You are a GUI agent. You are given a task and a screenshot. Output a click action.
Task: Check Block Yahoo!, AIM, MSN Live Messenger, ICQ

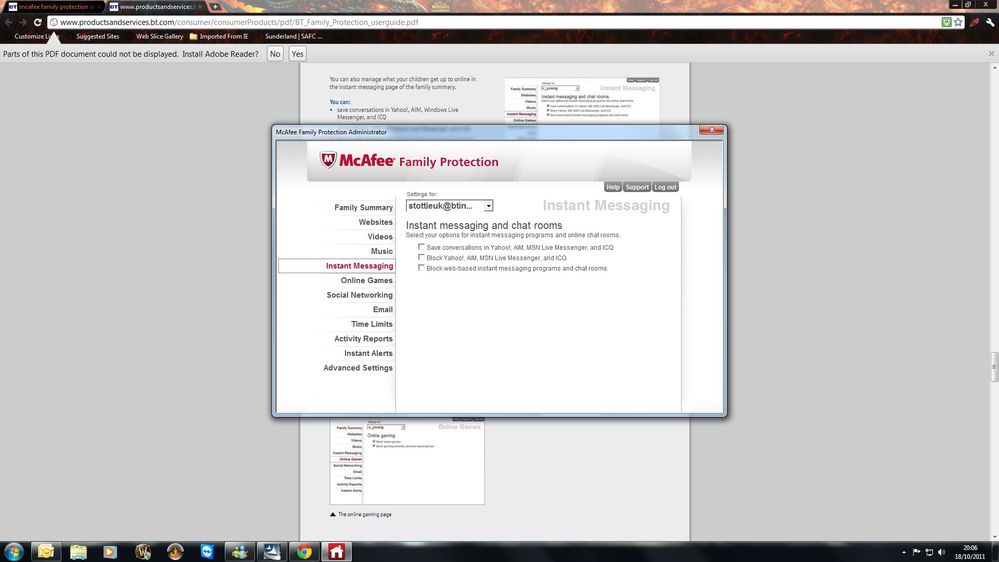[x=421, y=257]
